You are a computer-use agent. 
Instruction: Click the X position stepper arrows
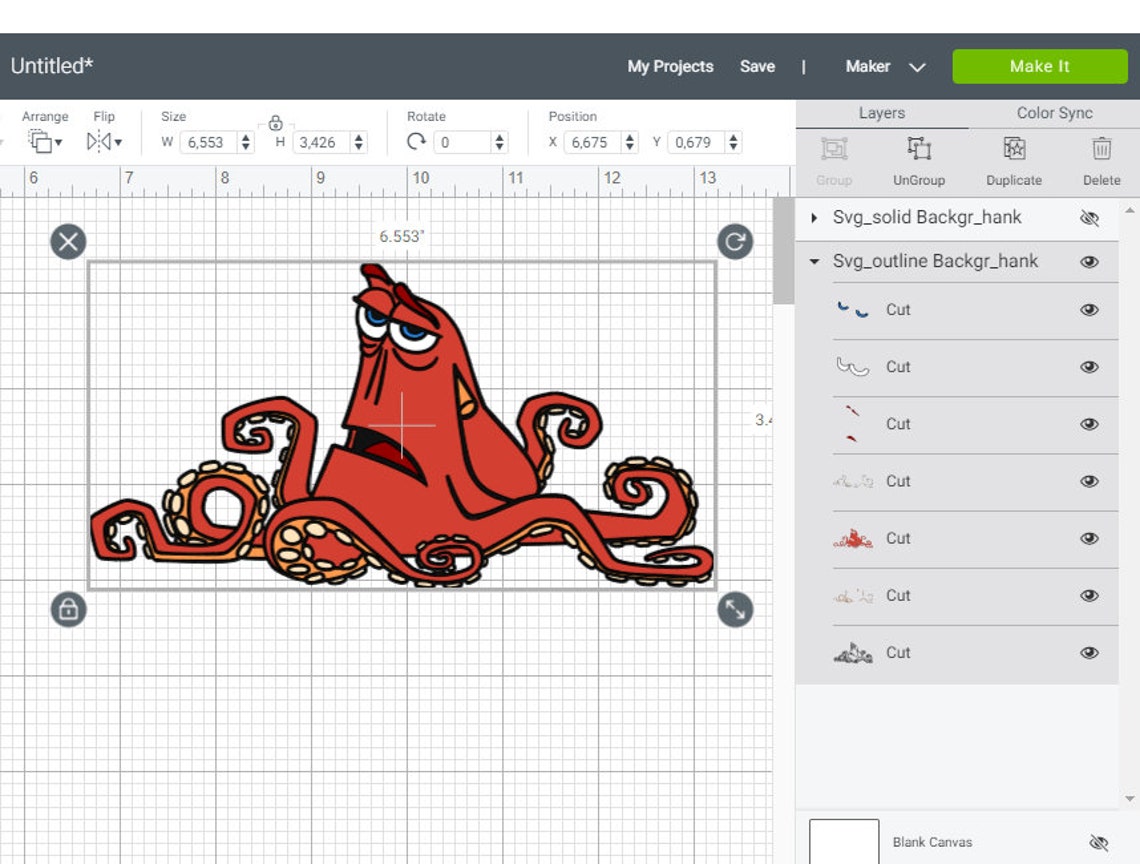tap(630, 142)
